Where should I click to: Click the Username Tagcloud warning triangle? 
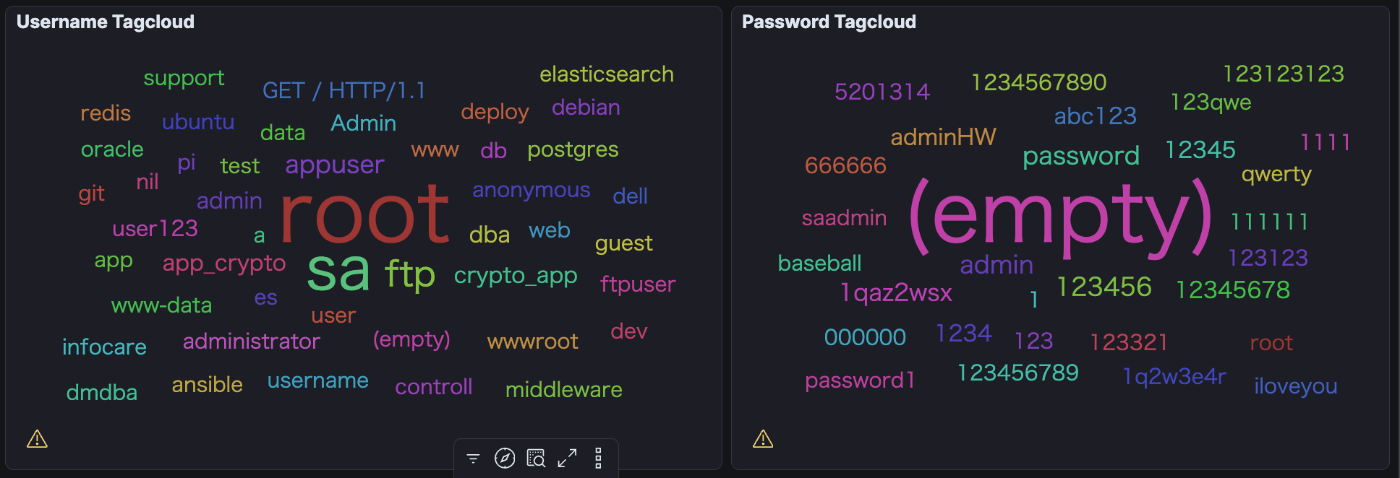tap(37, 438)
